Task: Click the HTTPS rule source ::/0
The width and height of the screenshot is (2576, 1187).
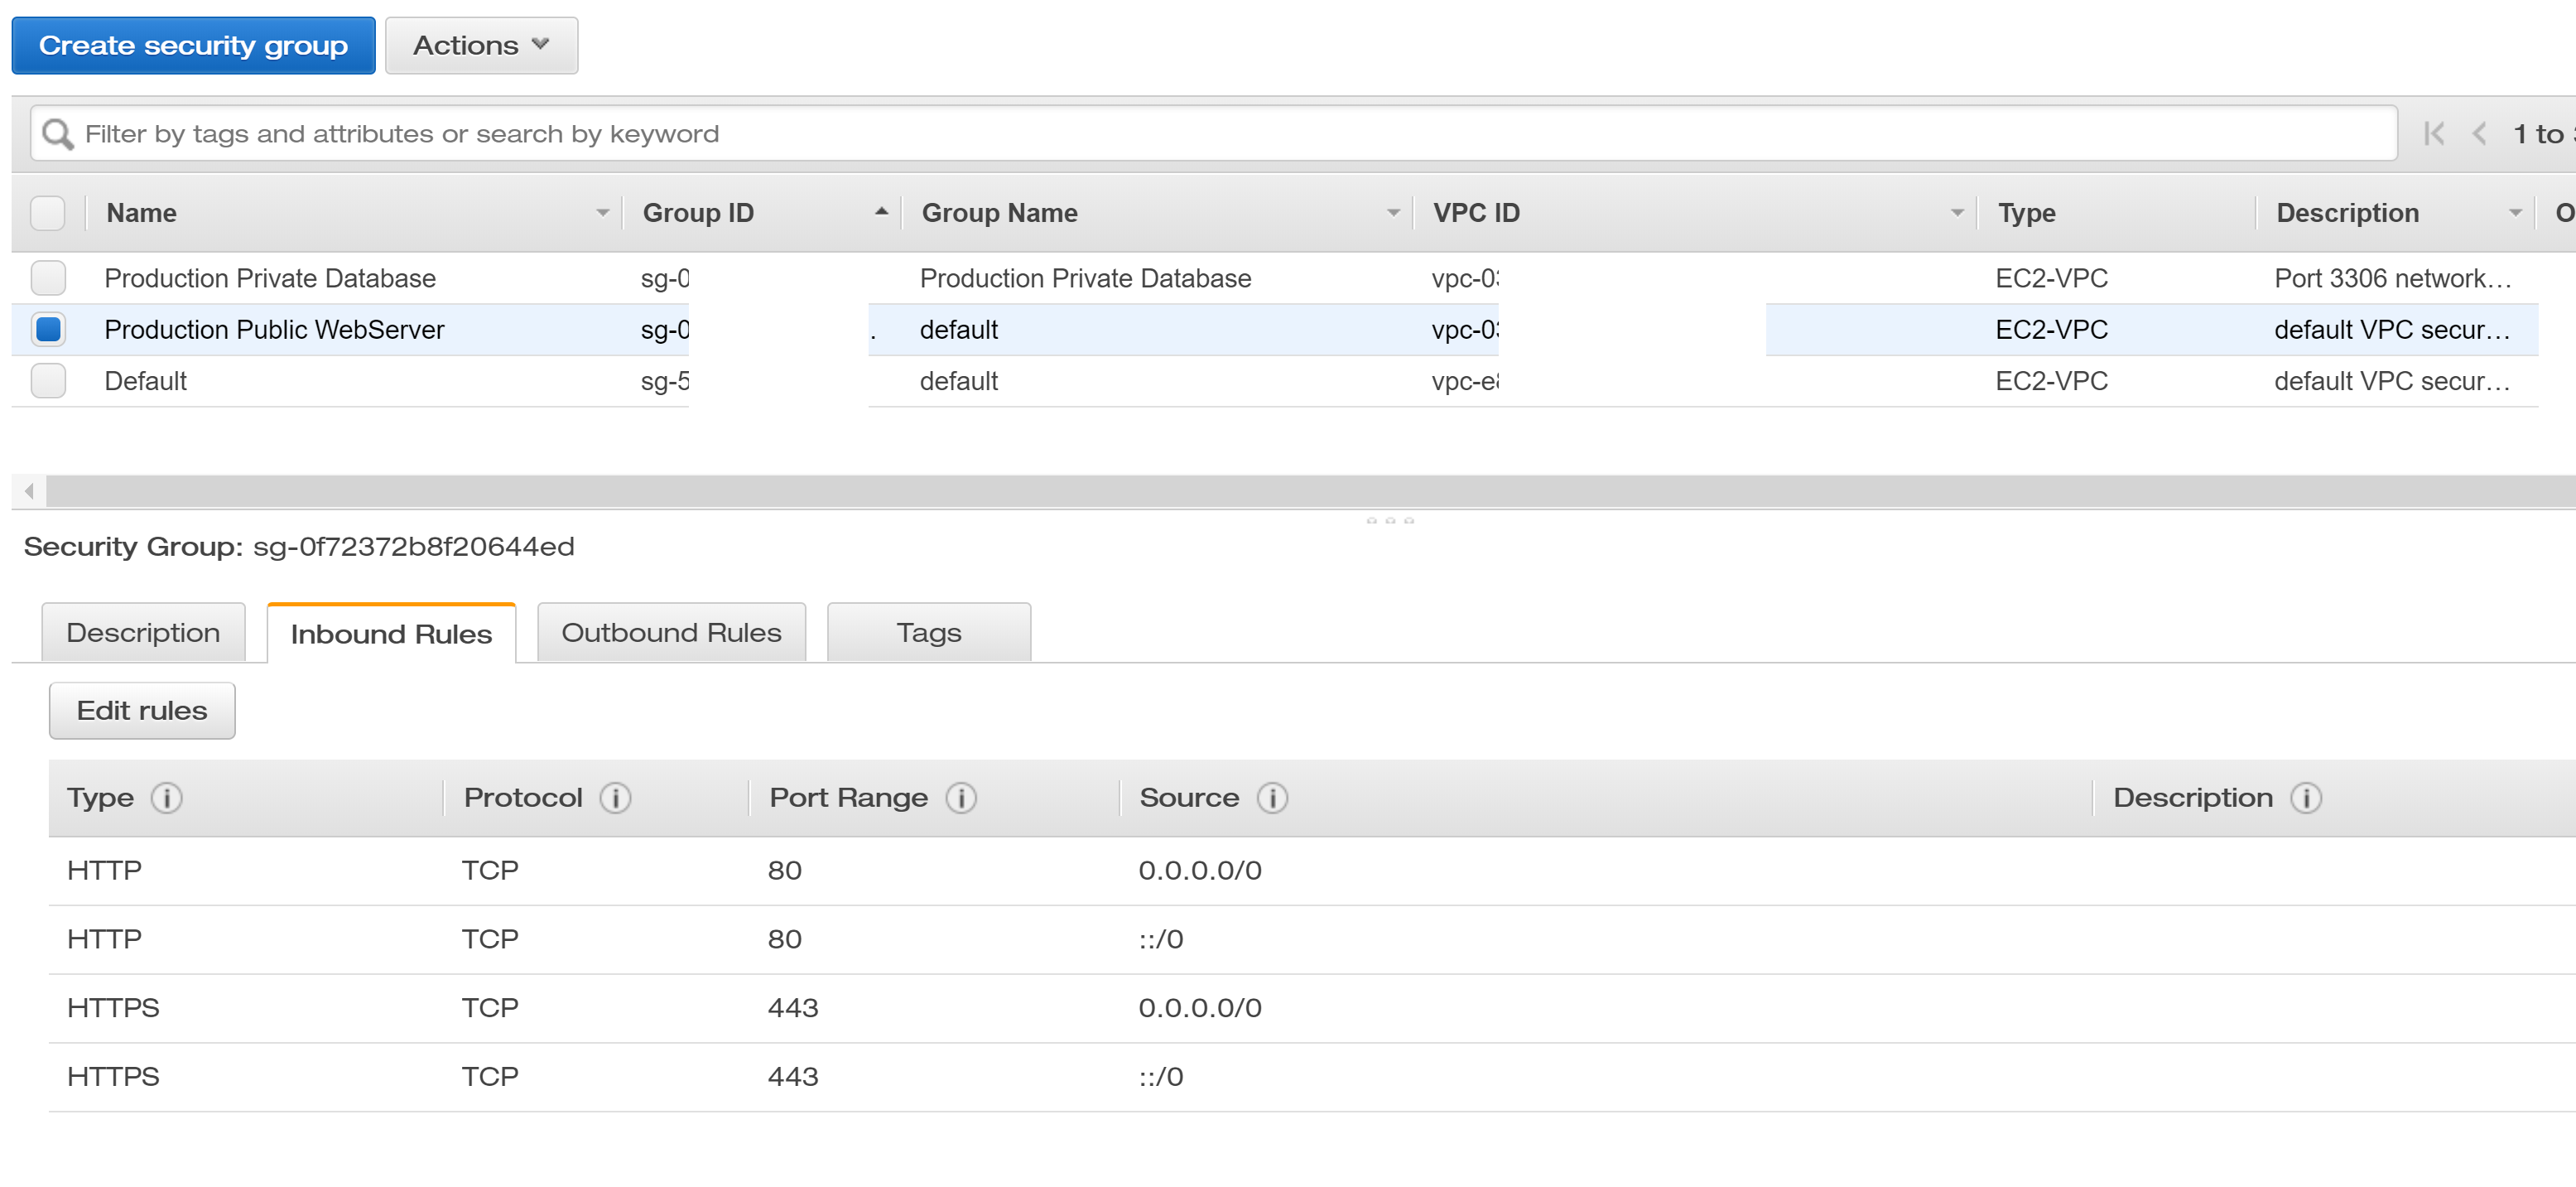Action: tap(1161, 1077)
